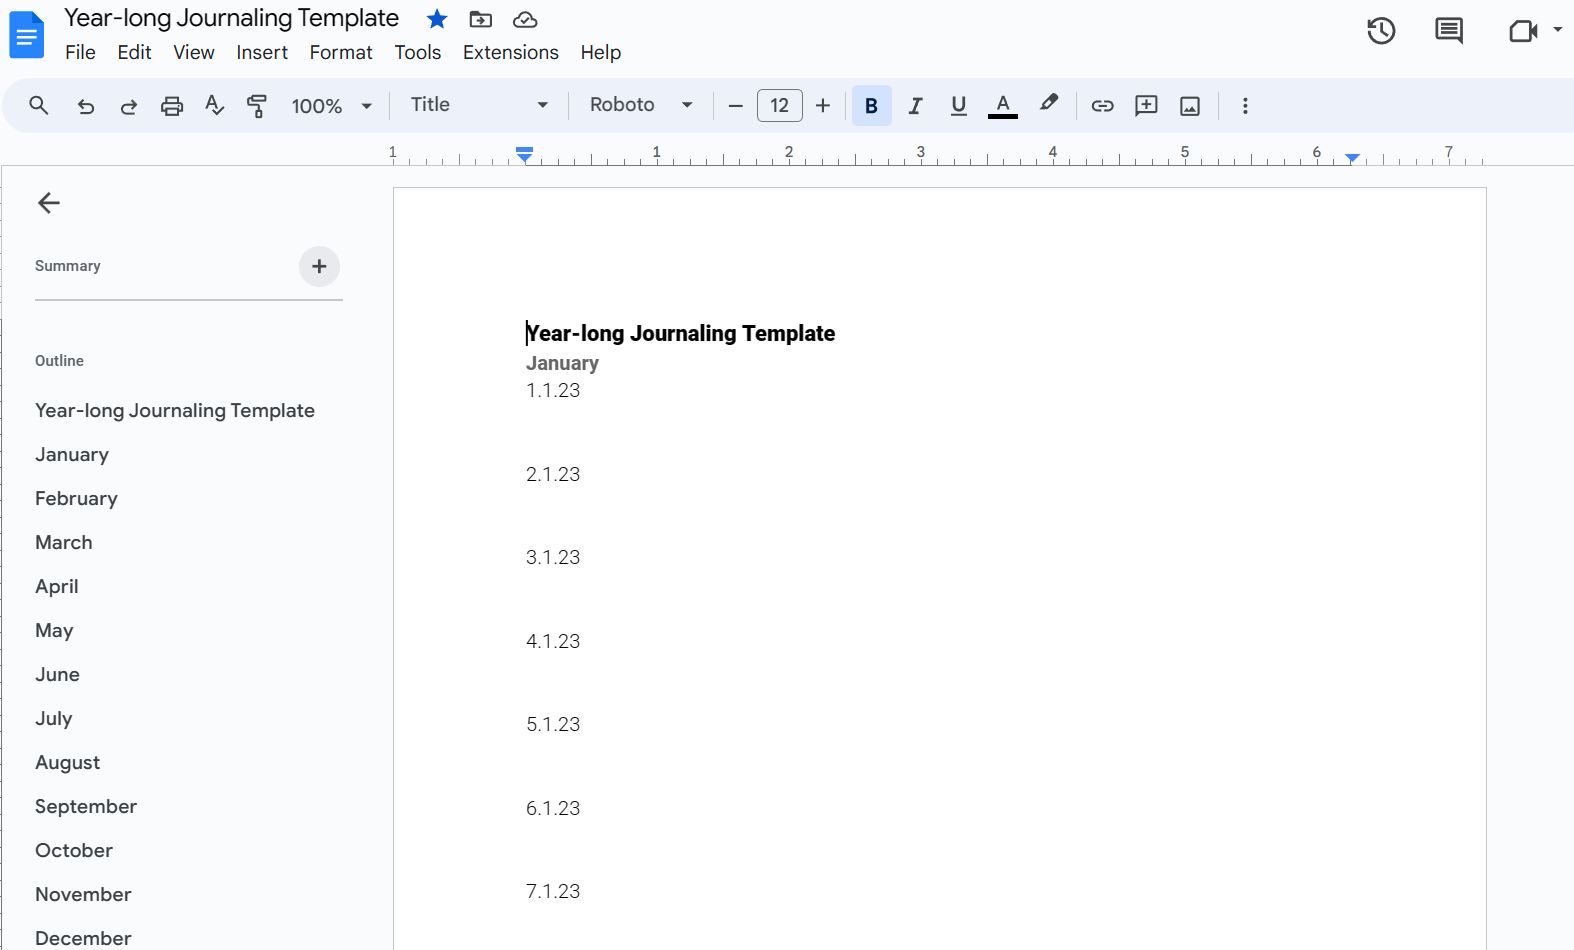
Task: Click the 7.1.23 date entry
Action: point(553,891)
